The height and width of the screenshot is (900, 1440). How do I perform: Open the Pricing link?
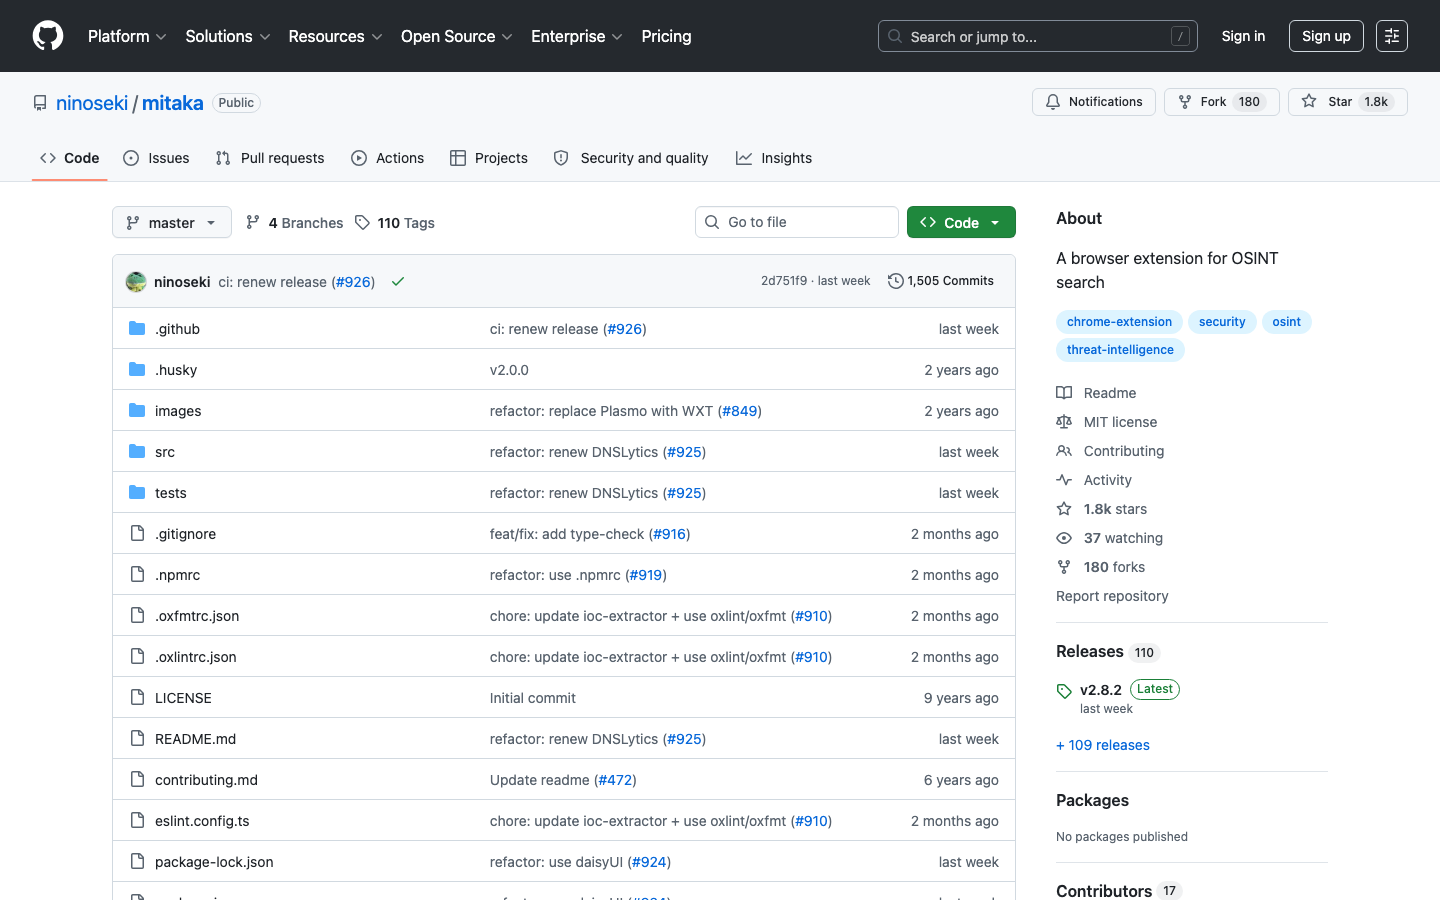click(x=666, y=36)
